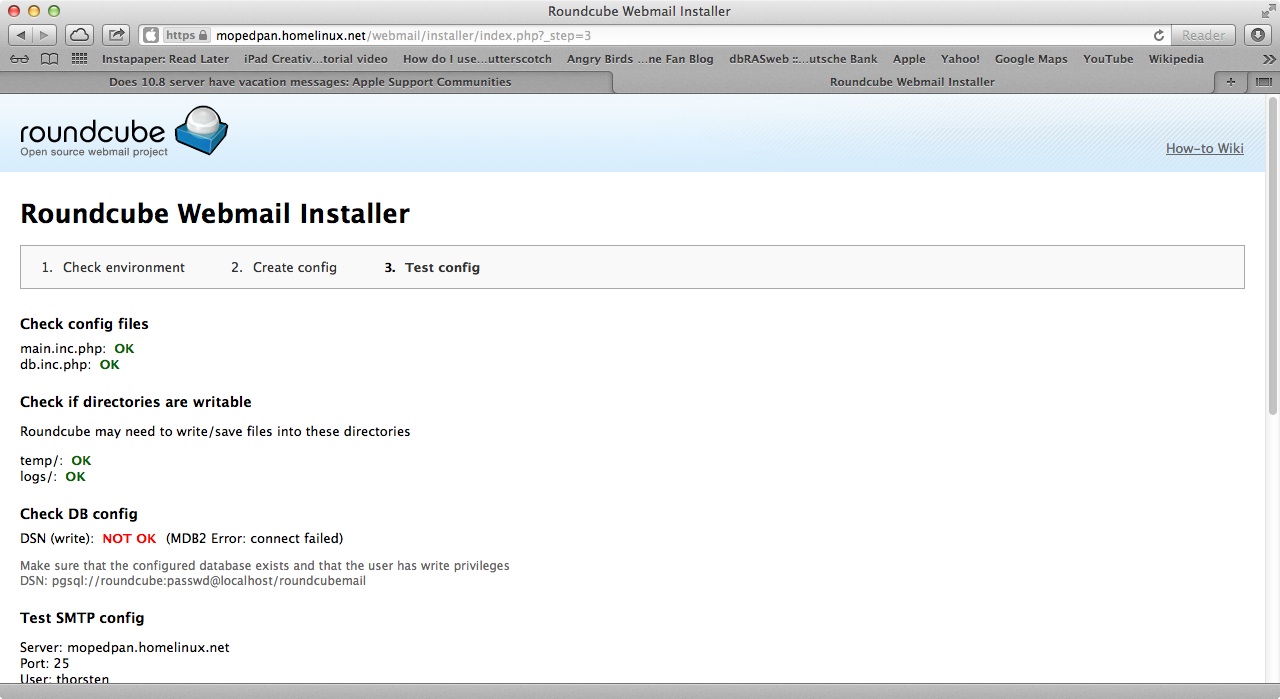Click the MDB2 Error: connect failed message
This screenshot has width=1280, height=699.
(x=254, y=539)
